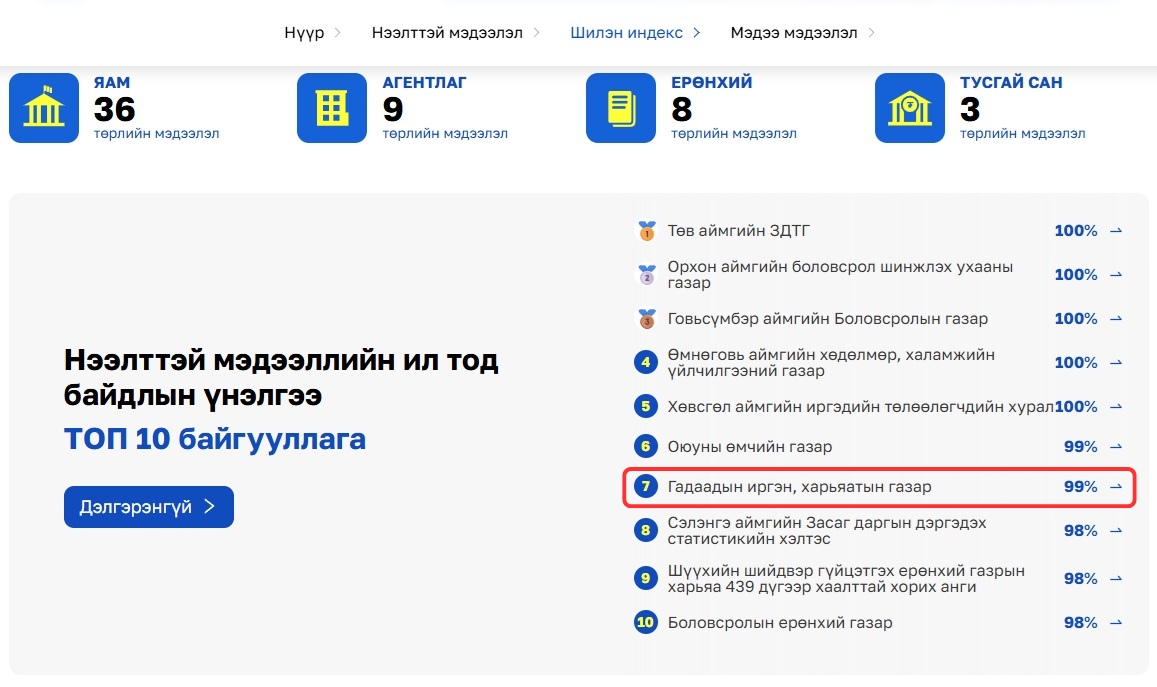The height and width of the screenshot is (687, 1157).
Task: Click the arrow beside Сэлэнгэ аймгийн статистикийн хэлтэс
Action: [x=1116, y=531]
